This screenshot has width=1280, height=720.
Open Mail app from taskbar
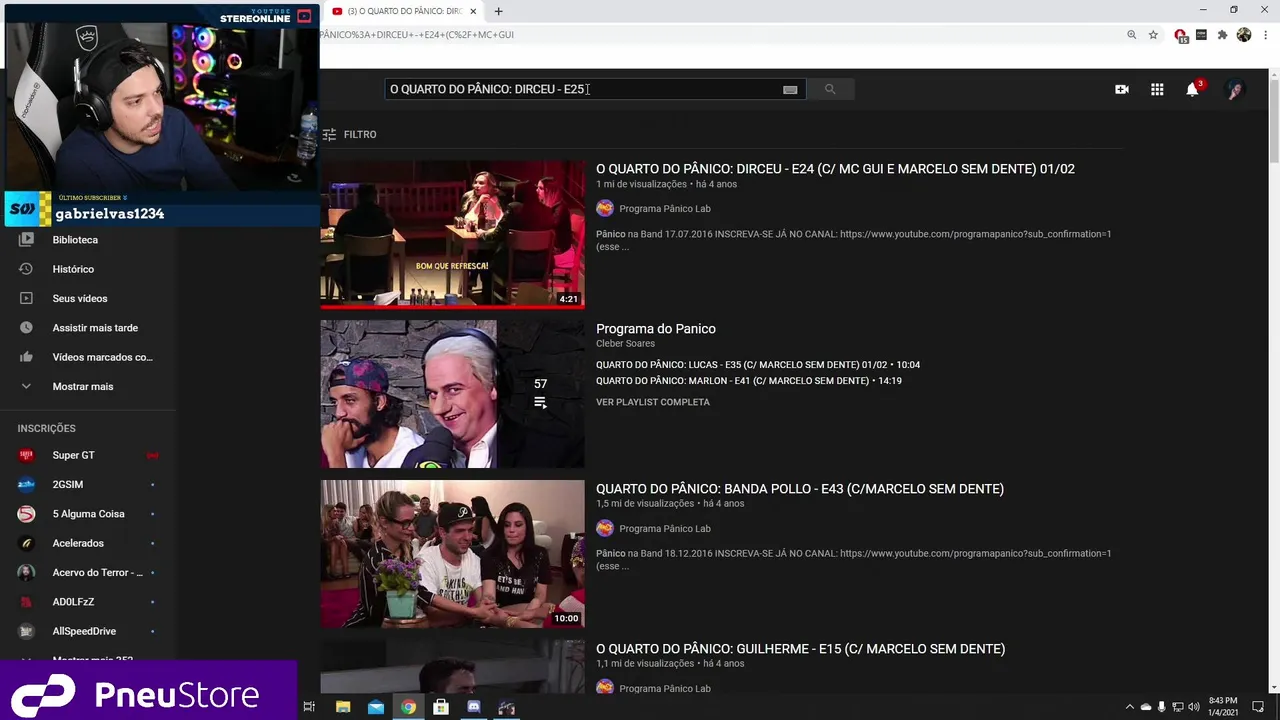[x=376, y=707]
